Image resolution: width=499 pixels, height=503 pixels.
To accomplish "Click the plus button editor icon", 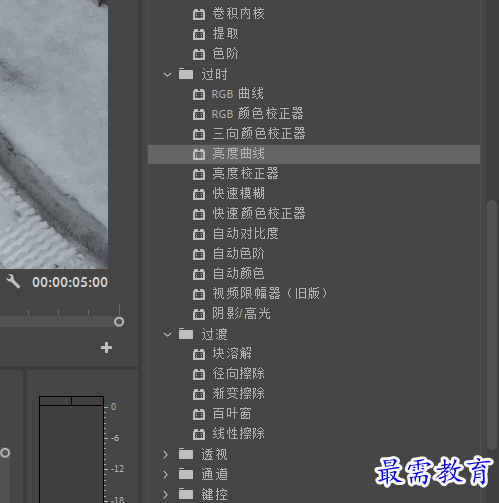I will click(106, 348).
